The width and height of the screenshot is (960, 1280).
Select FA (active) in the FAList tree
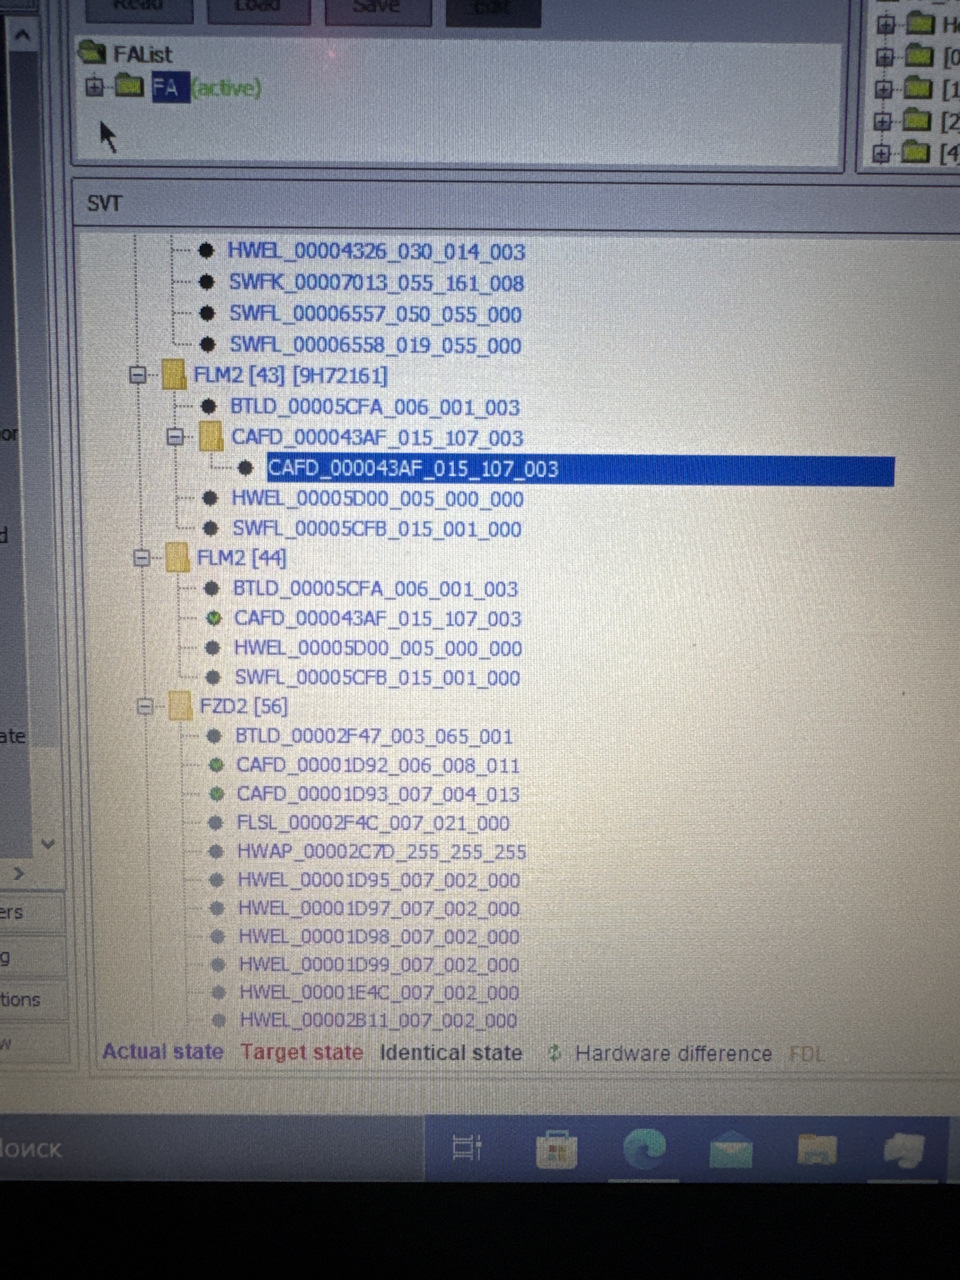tap(206, 87)
